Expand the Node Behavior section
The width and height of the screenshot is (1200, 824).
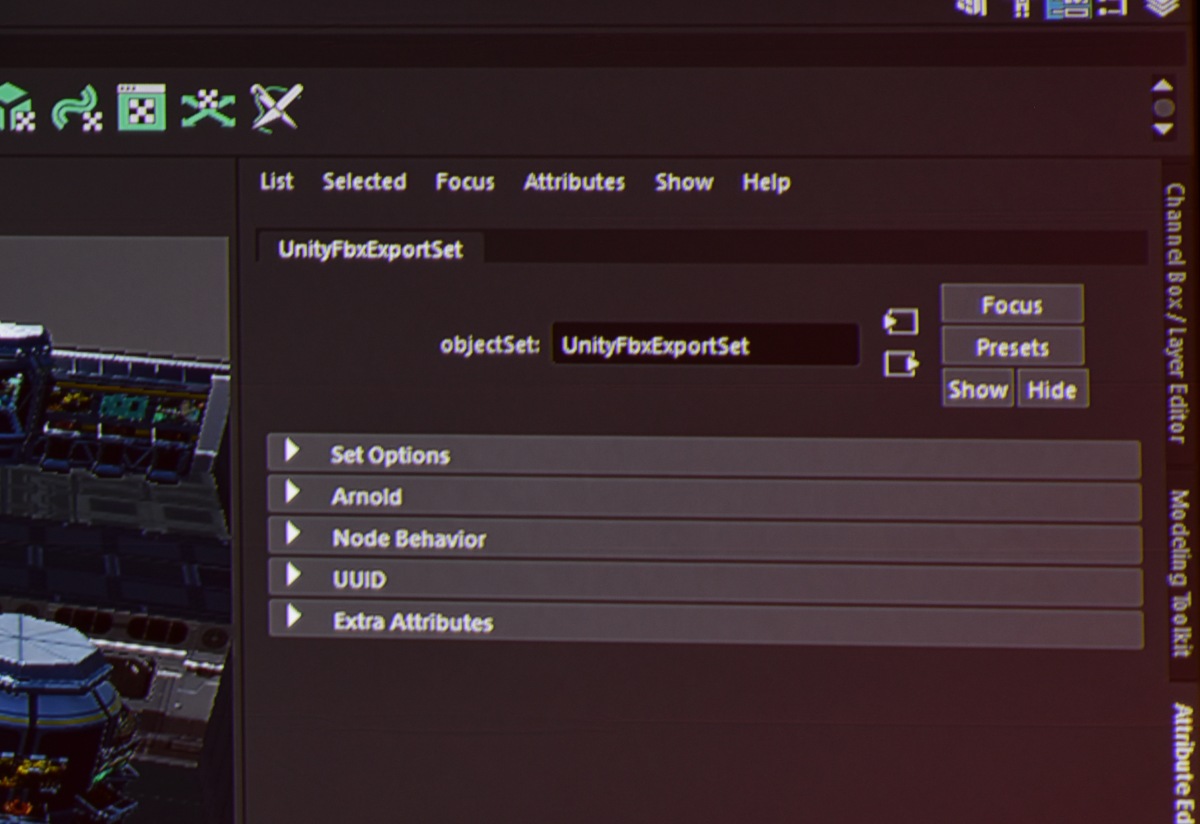(x=704, y=540)
